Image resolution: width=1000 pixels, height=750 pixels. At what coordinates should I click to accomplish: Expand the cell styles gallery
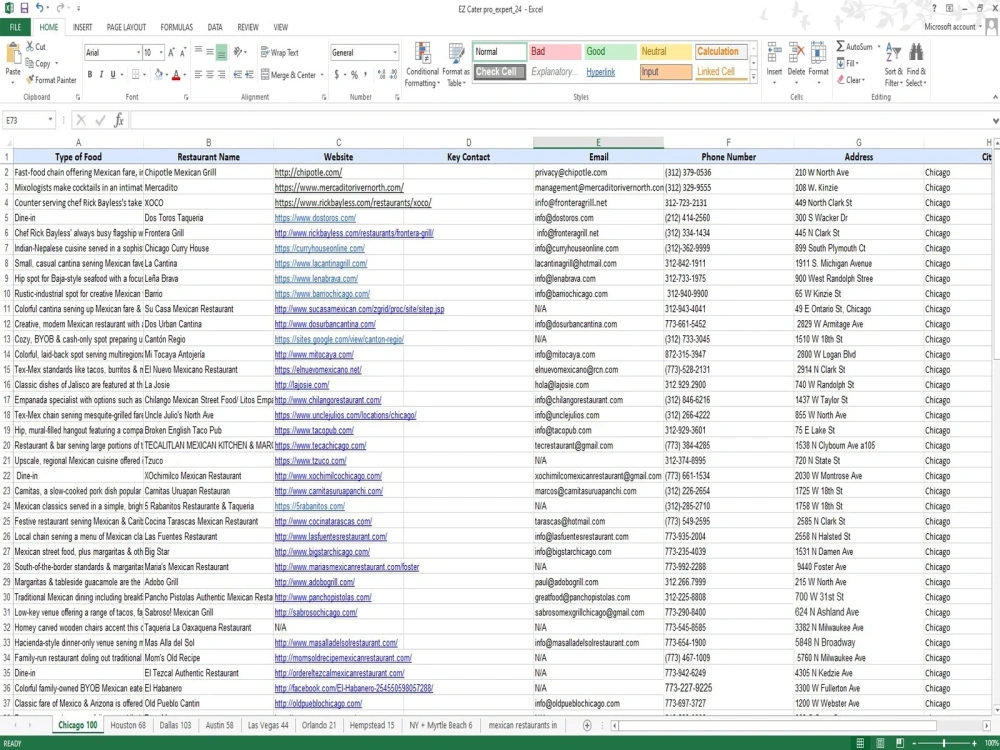[753, 77]
